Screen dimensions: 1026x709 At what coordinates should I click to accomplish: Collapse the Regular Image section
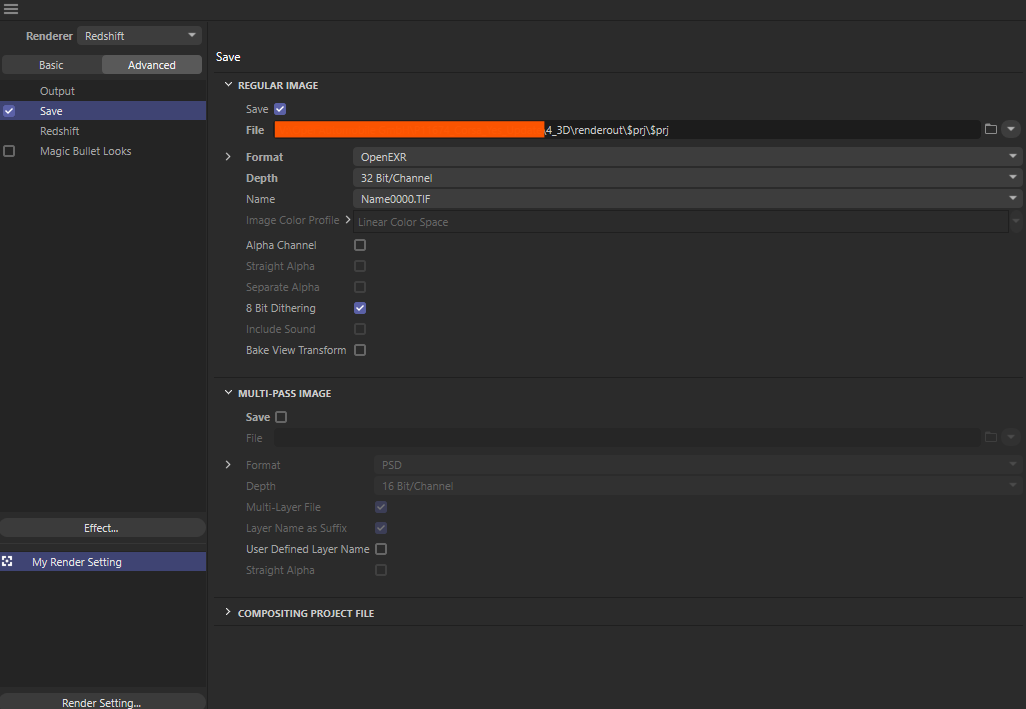pos(228,85)
